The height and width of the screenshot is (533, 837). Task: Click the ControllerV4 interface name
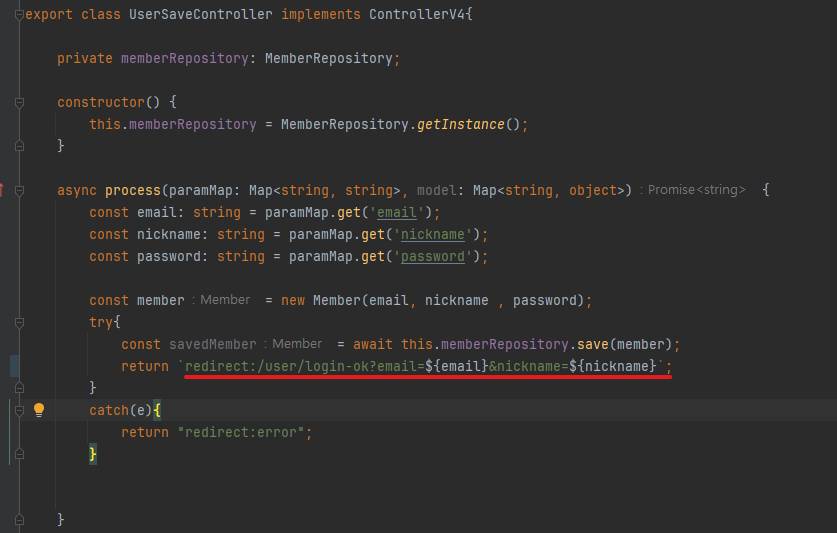click(417, 14)
